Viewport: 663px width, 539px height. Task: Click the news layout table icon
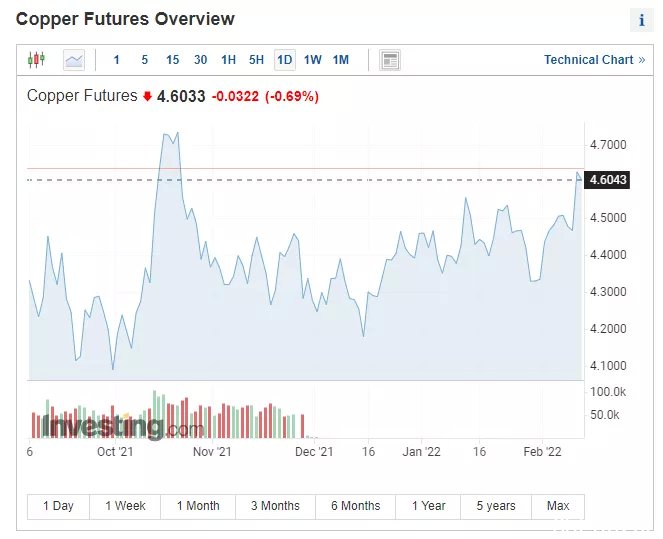pos(390,60)
